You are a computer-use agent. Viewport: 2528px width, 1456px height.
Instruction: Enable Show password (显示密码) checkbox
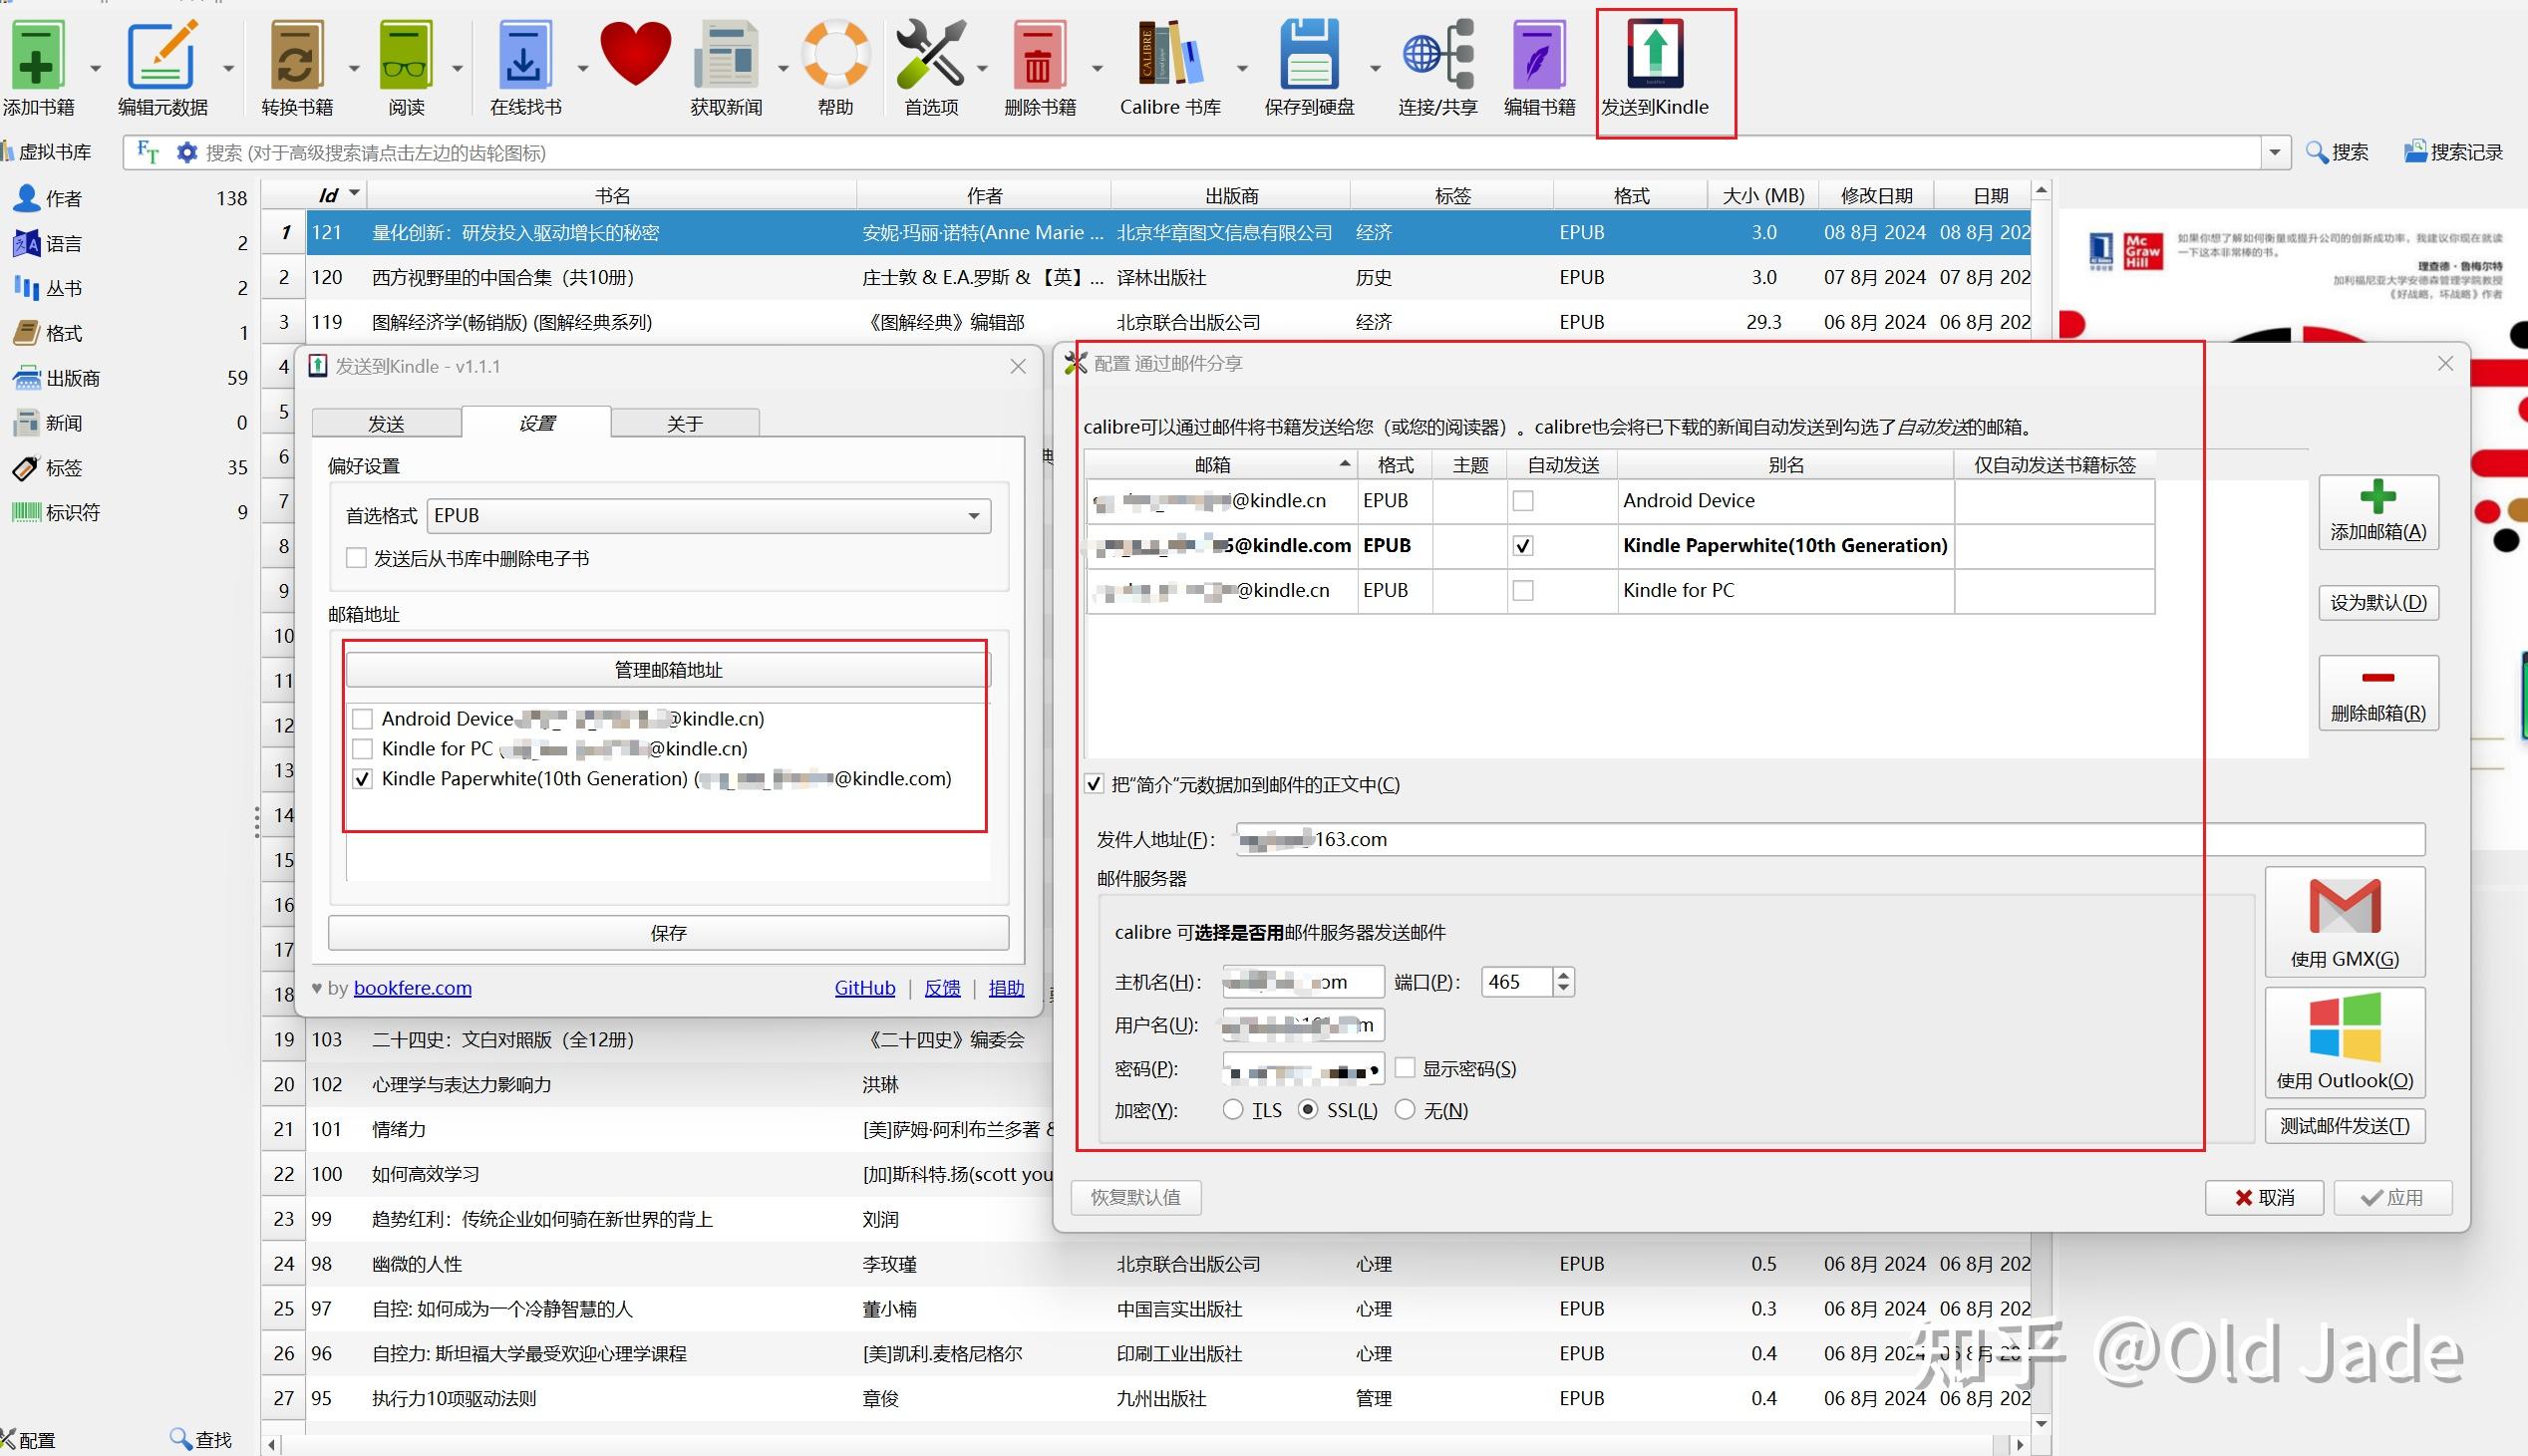[1405, 1068]
